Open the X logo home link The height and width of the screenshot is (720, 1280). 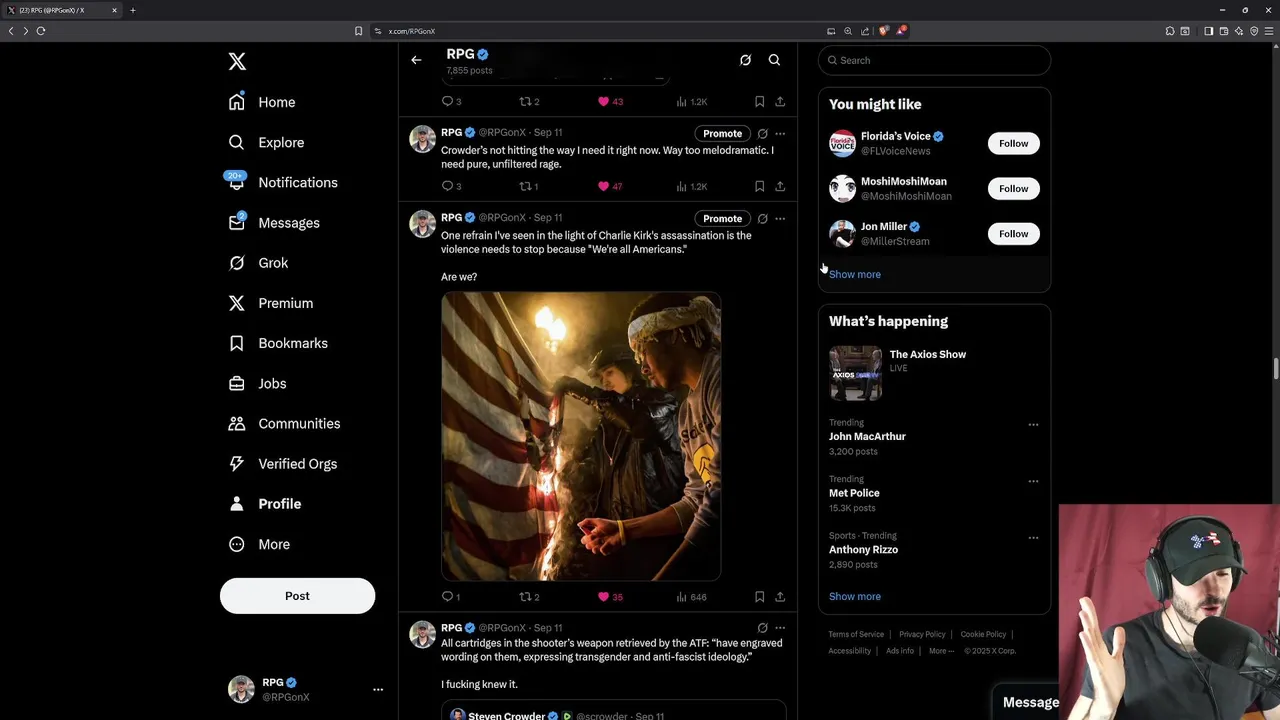(x=237, y=62)
